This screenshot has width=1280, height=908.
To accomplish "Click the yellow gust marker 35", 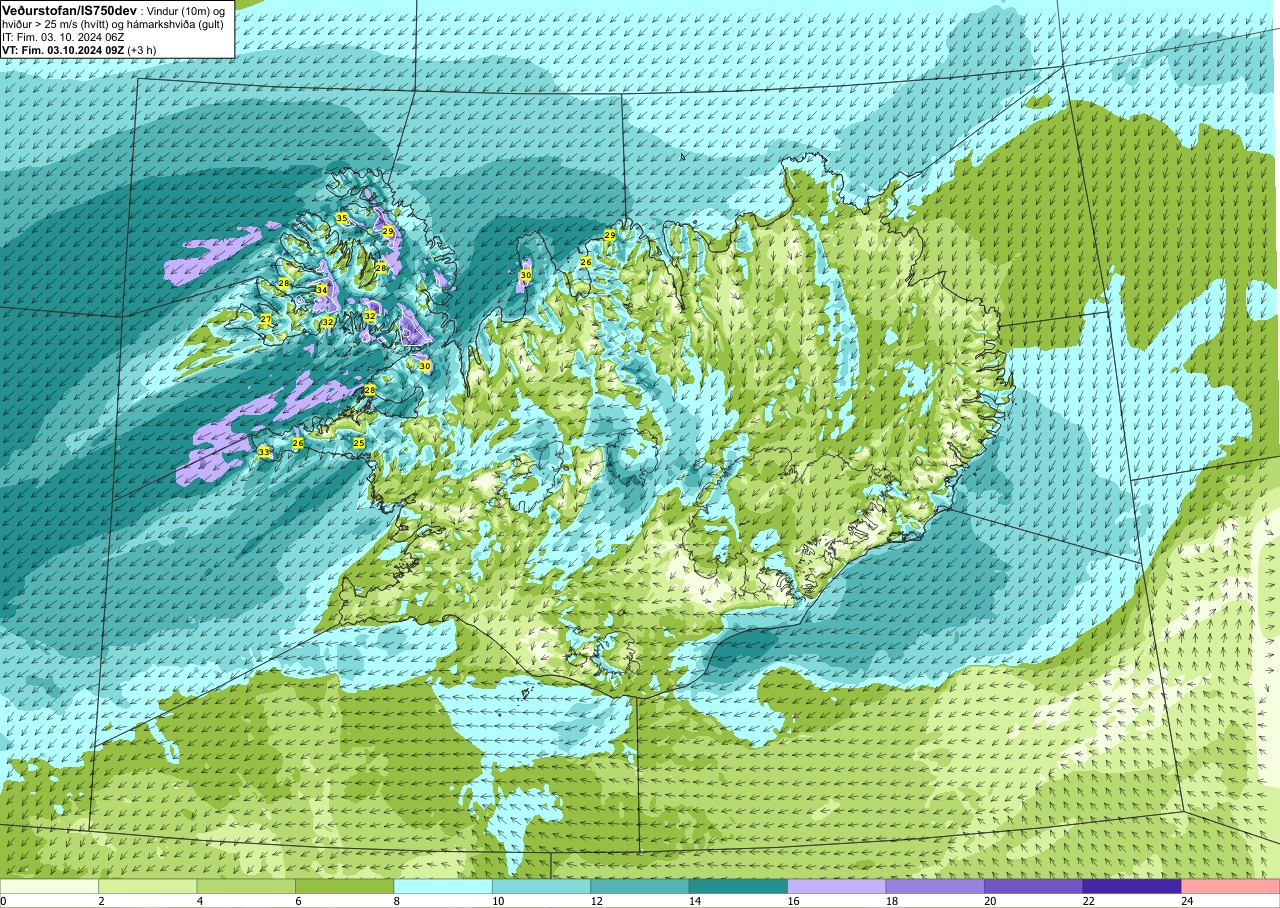I will 342,218.
